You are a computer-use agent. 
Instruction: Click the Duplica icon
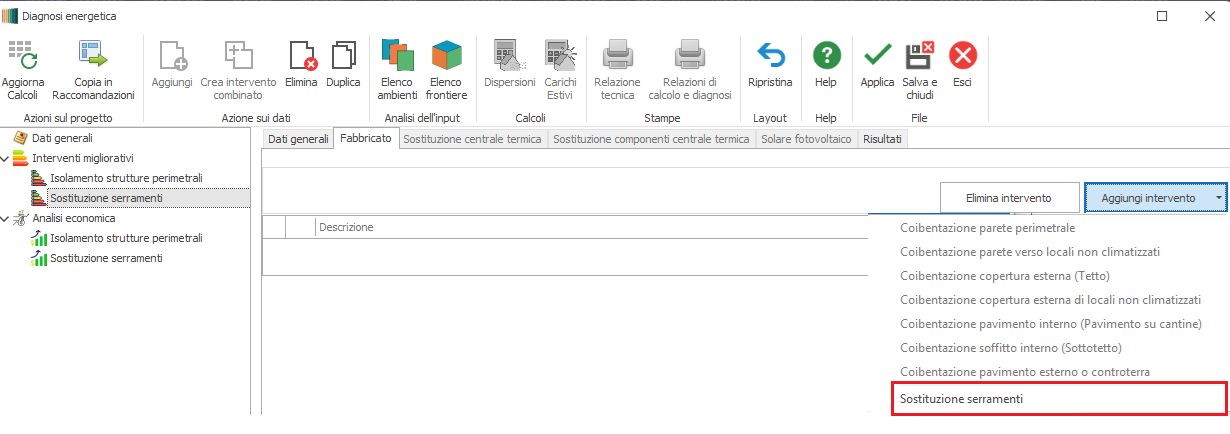point(344,55)
